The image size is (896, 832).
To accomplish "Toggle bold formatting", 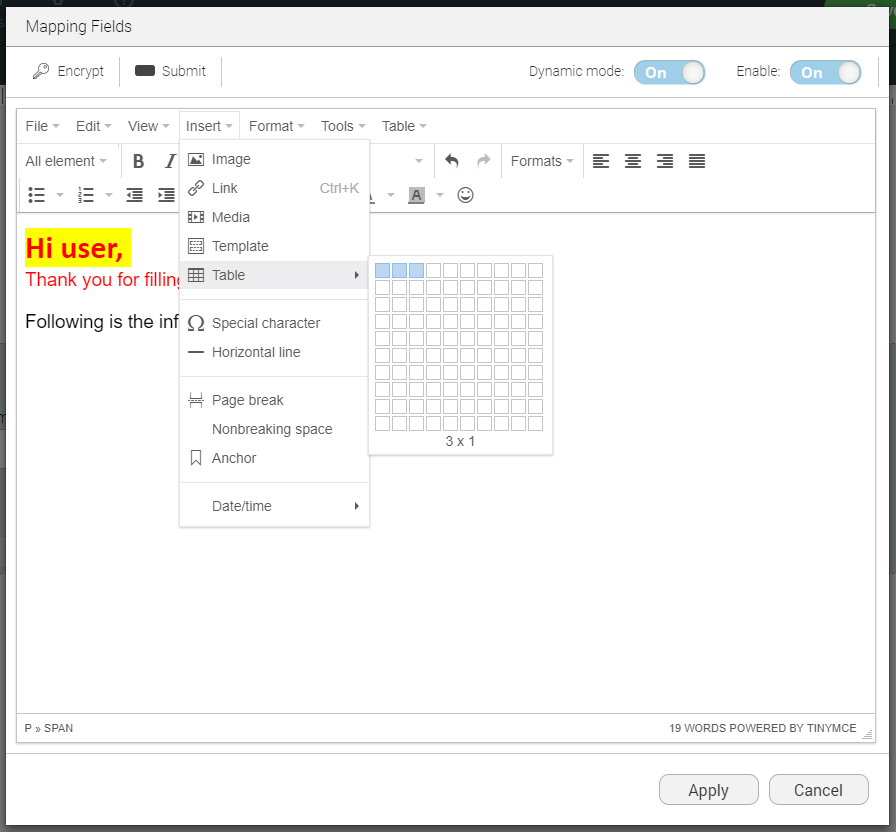I will pos(138,161).
